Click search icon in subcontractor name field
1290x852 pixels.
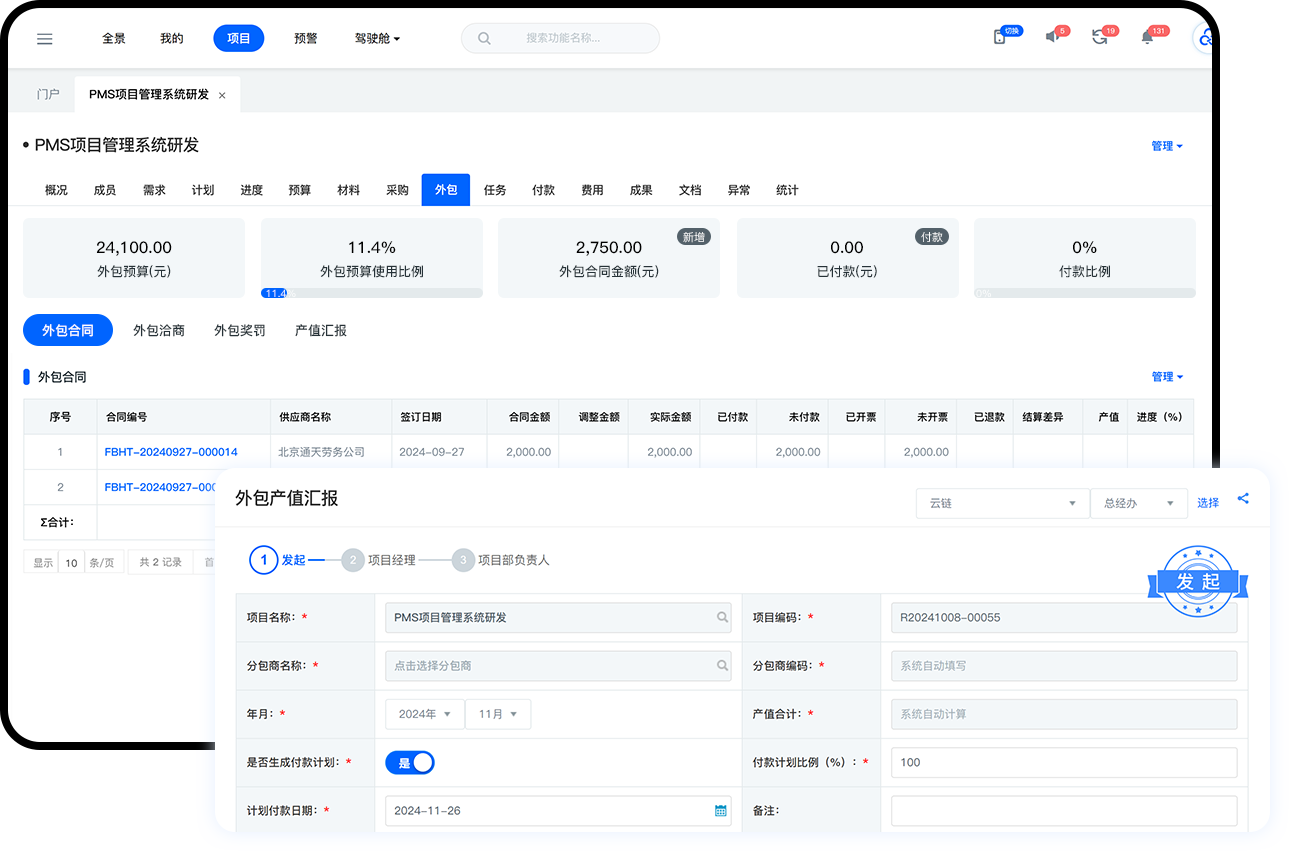[722, 666]
